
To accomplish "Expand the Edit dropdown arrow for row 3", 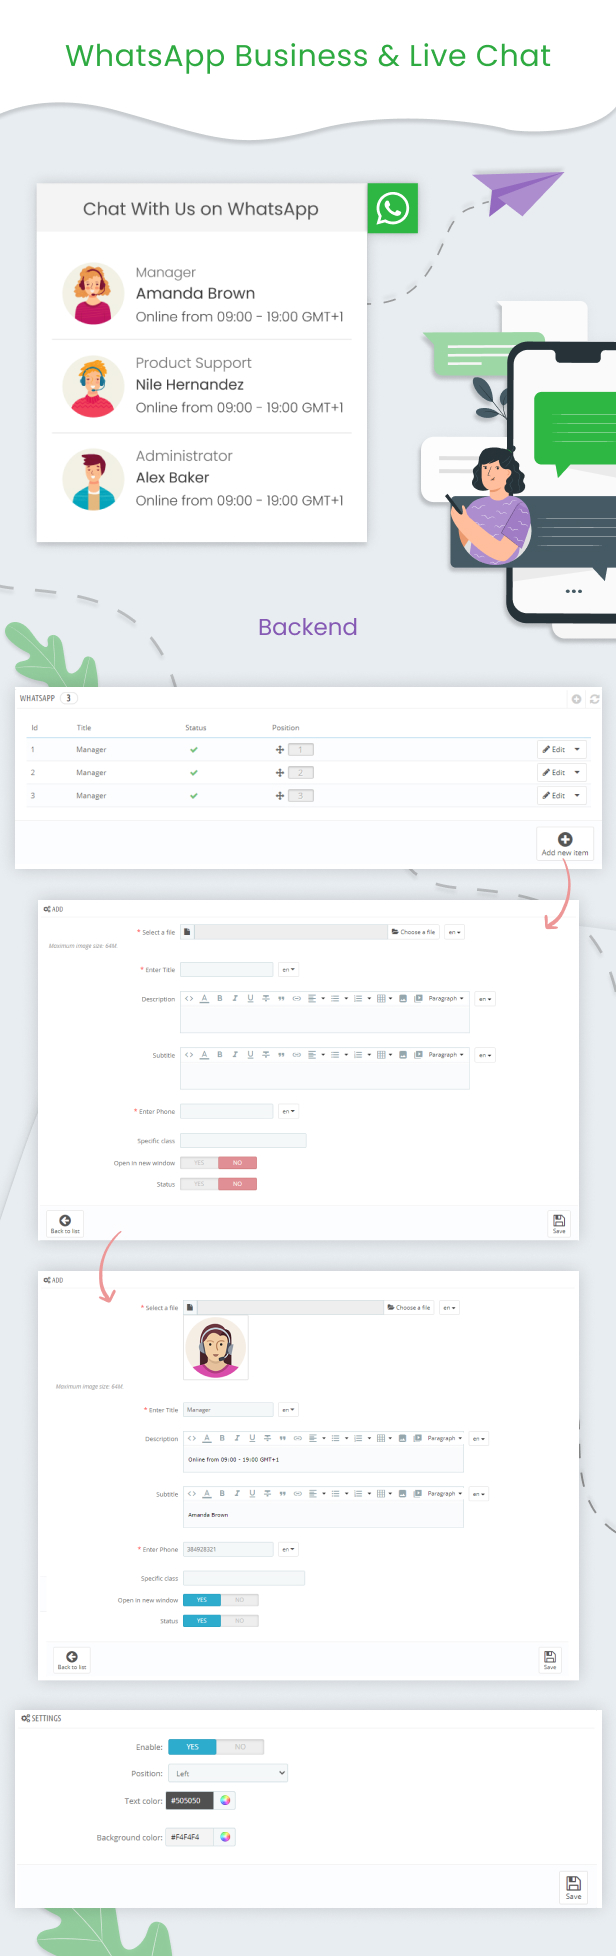I will [x=577, y=796].
